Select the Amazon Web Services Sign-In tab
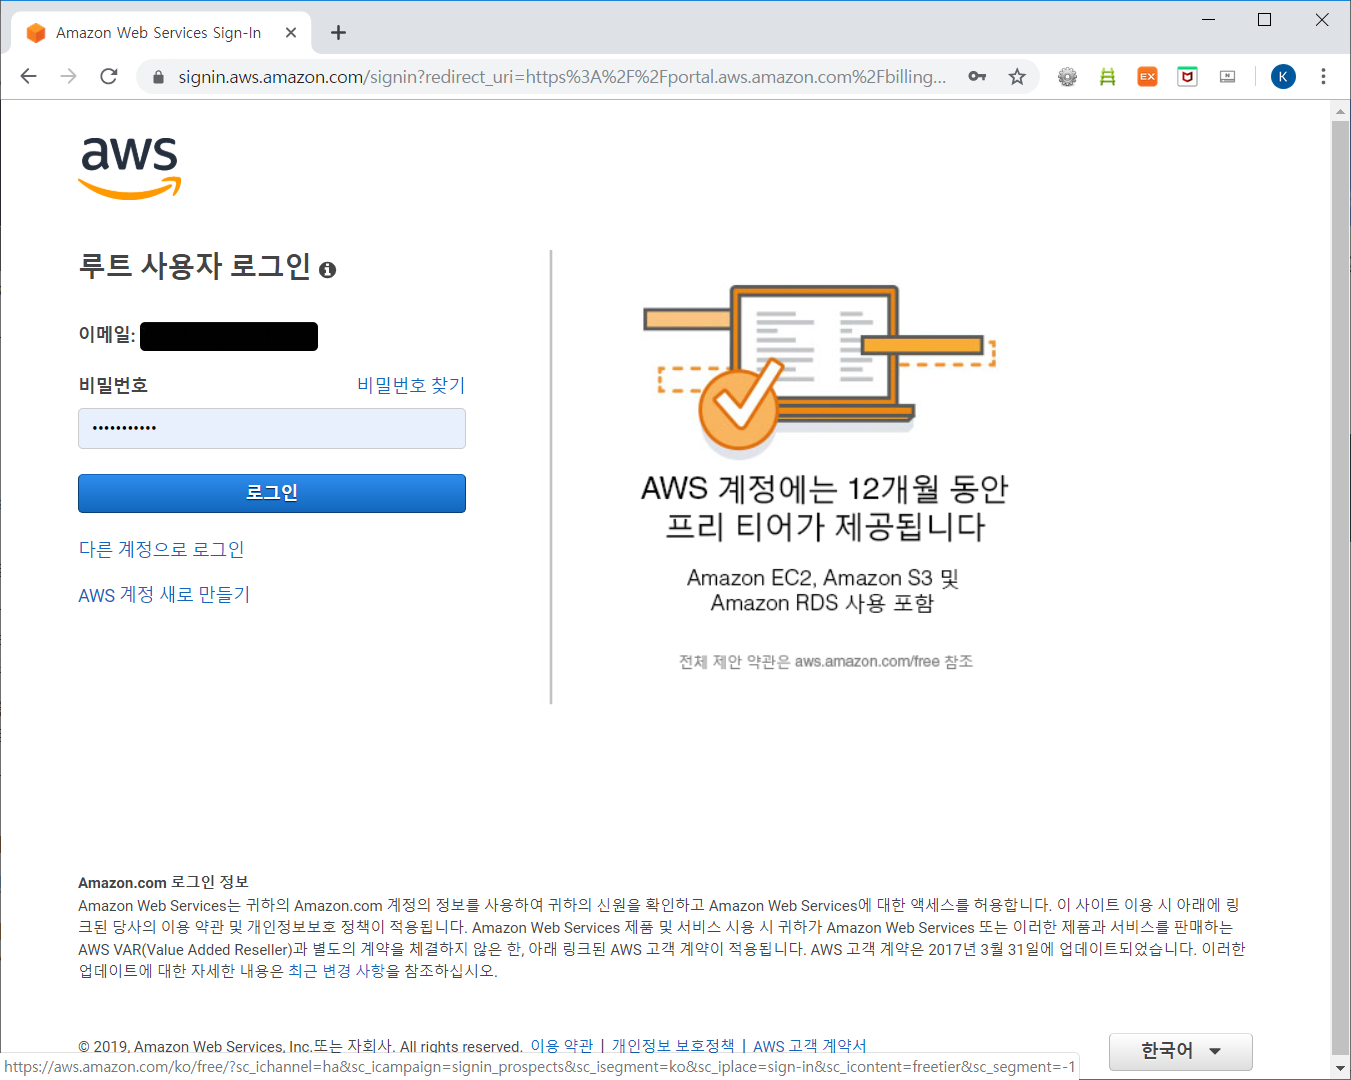This screenshot has height=1080, width=1351. click(160, 33)
